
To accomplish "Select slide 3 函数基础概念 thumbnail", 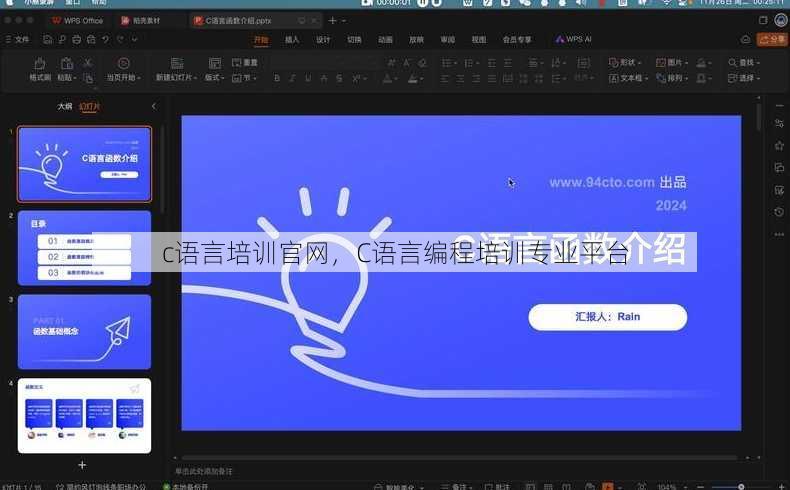I will (84, 332).
